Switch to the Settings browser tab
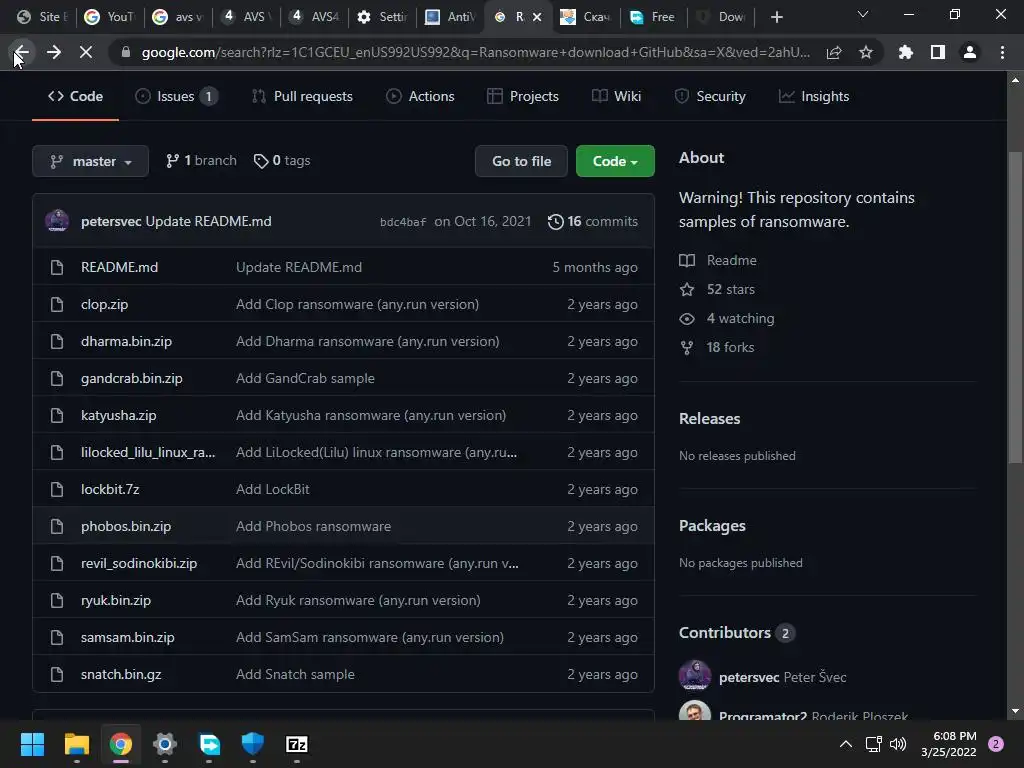Screen dimensions: 1024x768 (x=382, y=17)
